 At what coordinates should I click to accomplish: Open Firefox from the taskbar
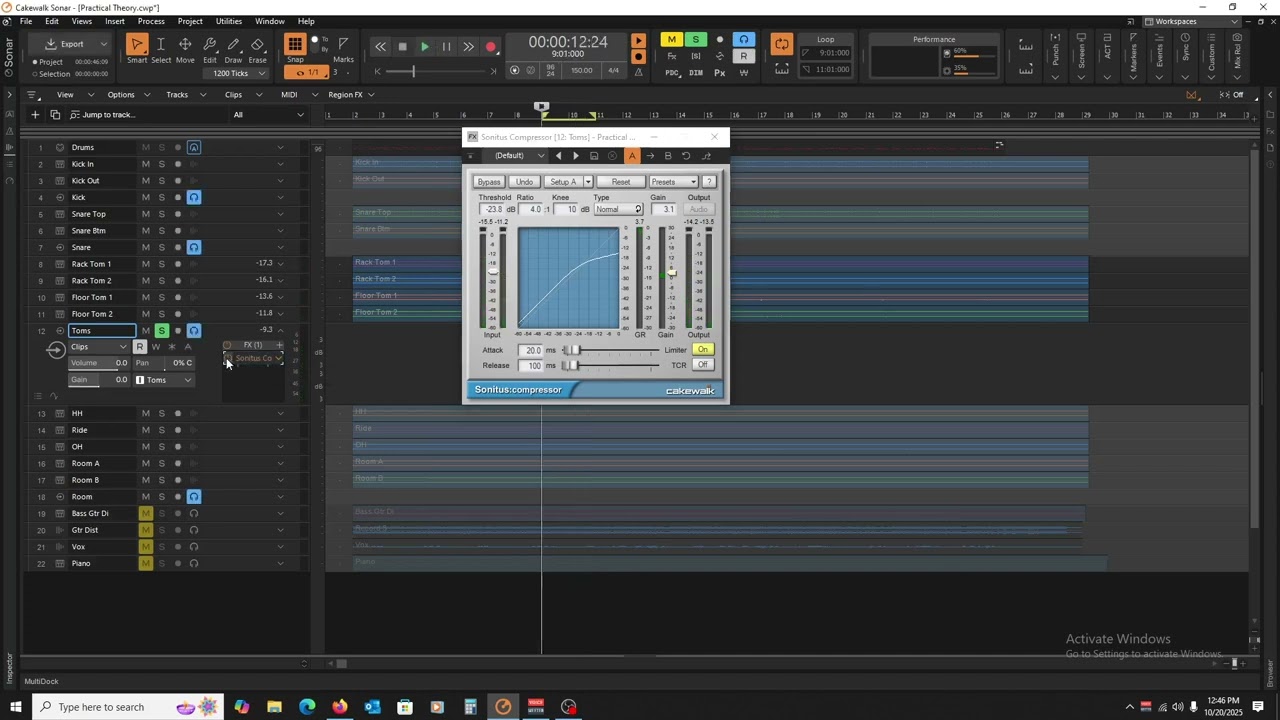coord(340,707)
